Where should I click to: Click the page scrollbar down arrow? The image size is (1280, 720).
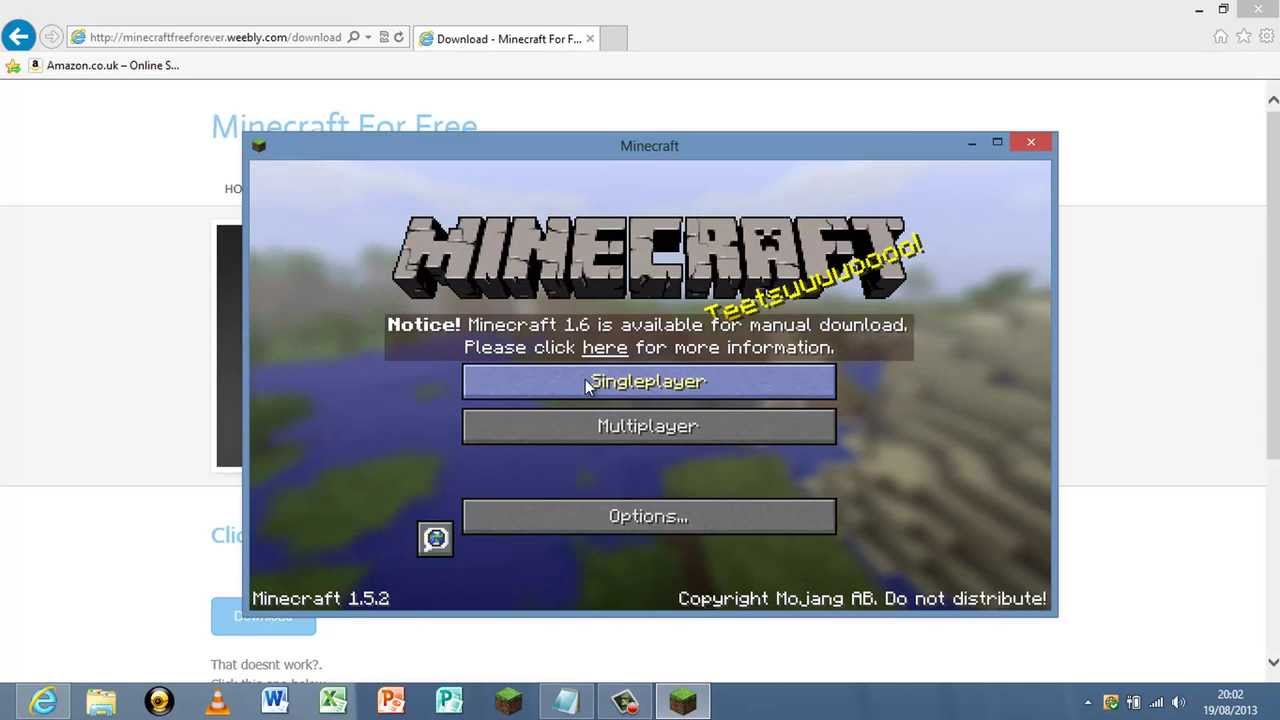point(1273,662)
